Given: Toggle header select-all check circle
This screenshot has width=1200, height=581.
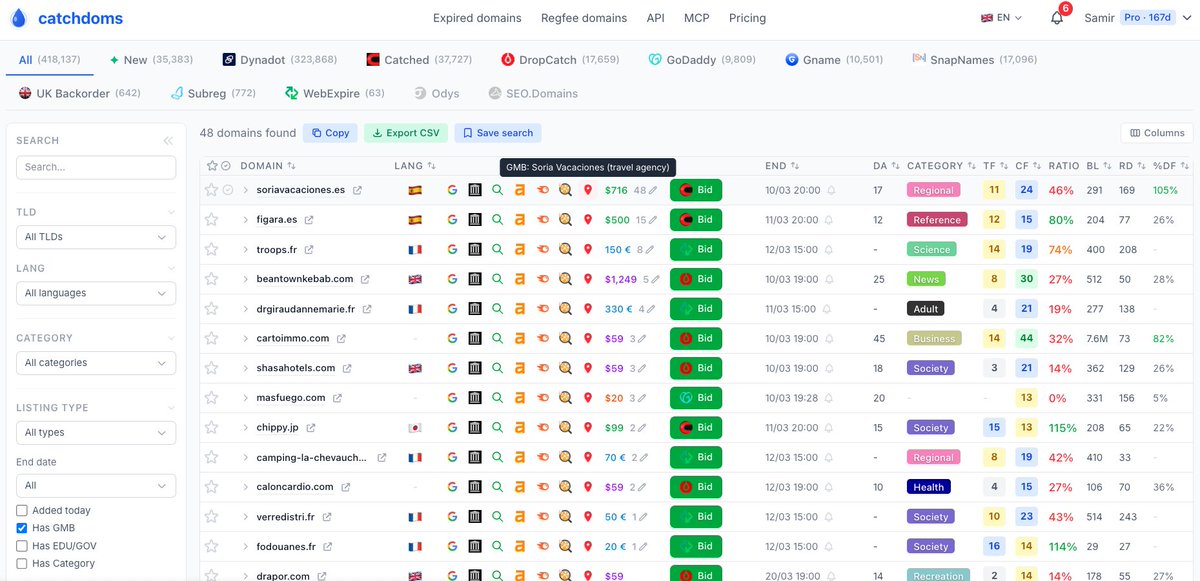Looking at the screenshot, I should click(x=226, y=166).
